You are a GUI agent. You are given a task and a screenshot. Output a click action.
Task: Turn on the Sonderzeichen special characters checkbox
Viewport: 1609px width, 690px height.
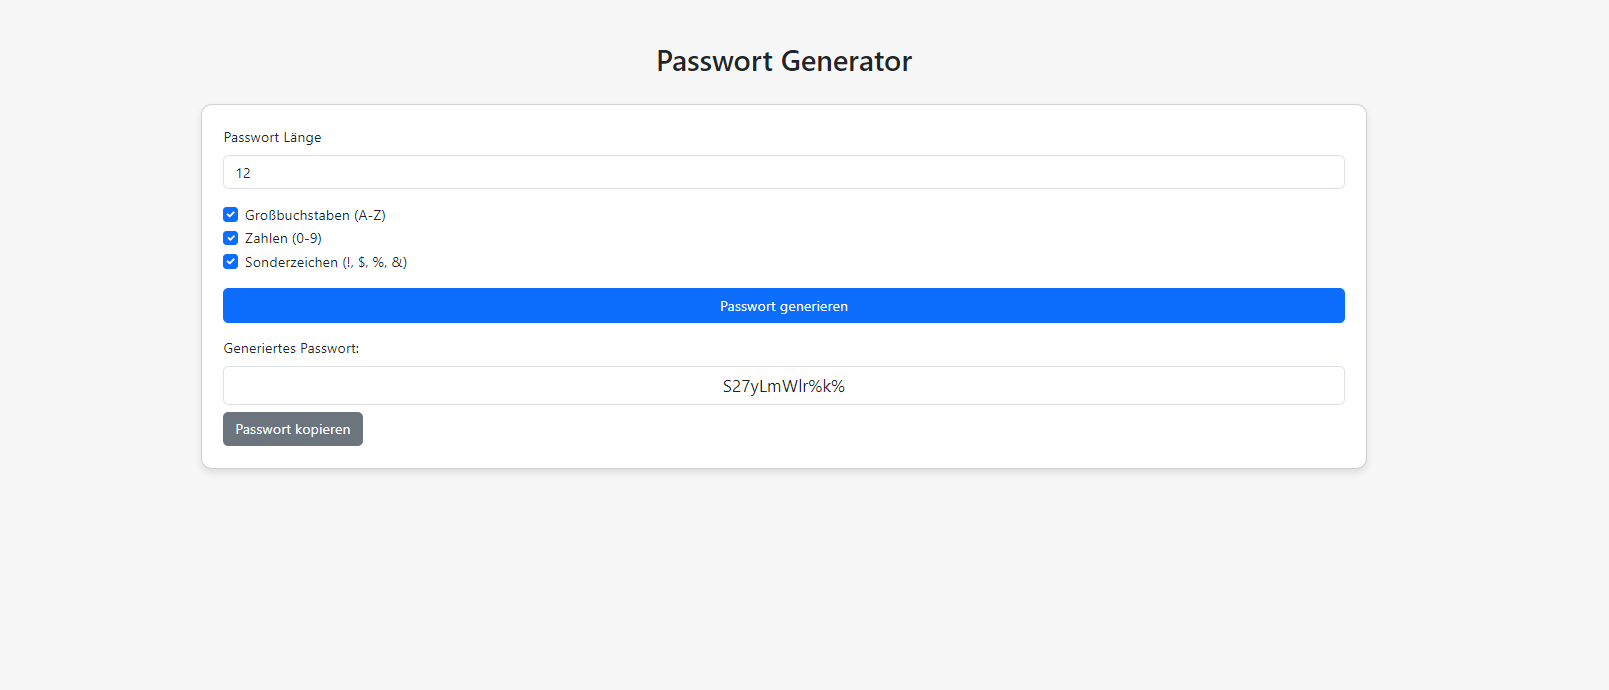pyautogui.click(x=230, y=261)
